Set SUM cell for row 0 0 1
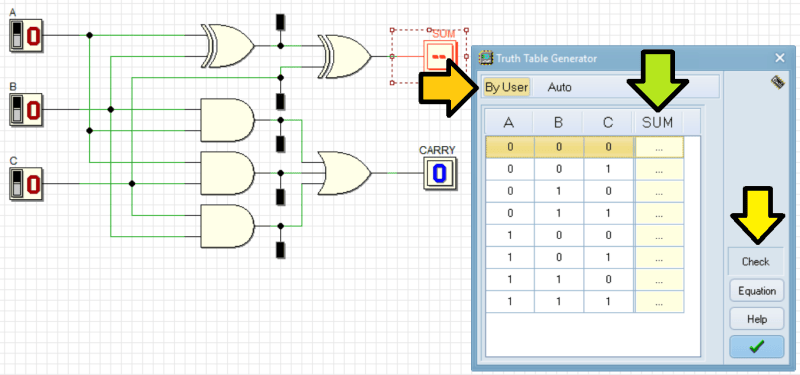 [659, 169]
